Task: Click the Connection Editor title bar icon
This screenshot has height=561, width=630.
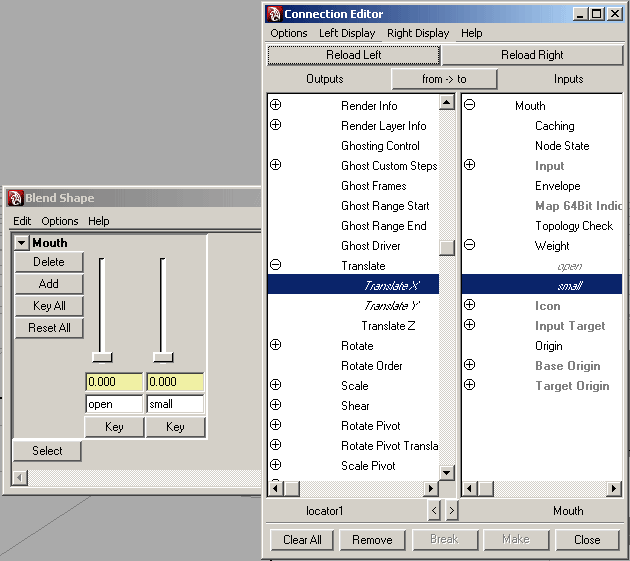Action: coord(274,14)
